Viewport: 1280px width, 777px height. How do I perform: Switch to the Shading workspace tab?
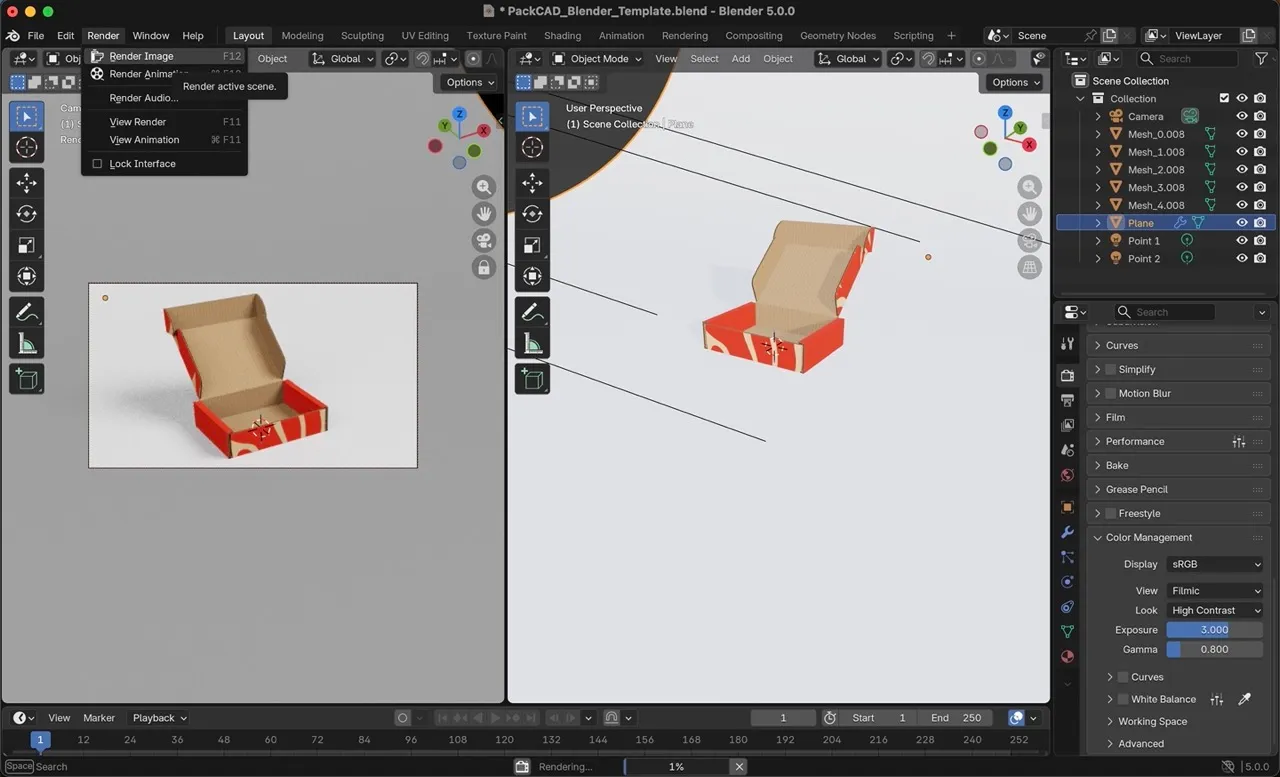tap(562, 35)
